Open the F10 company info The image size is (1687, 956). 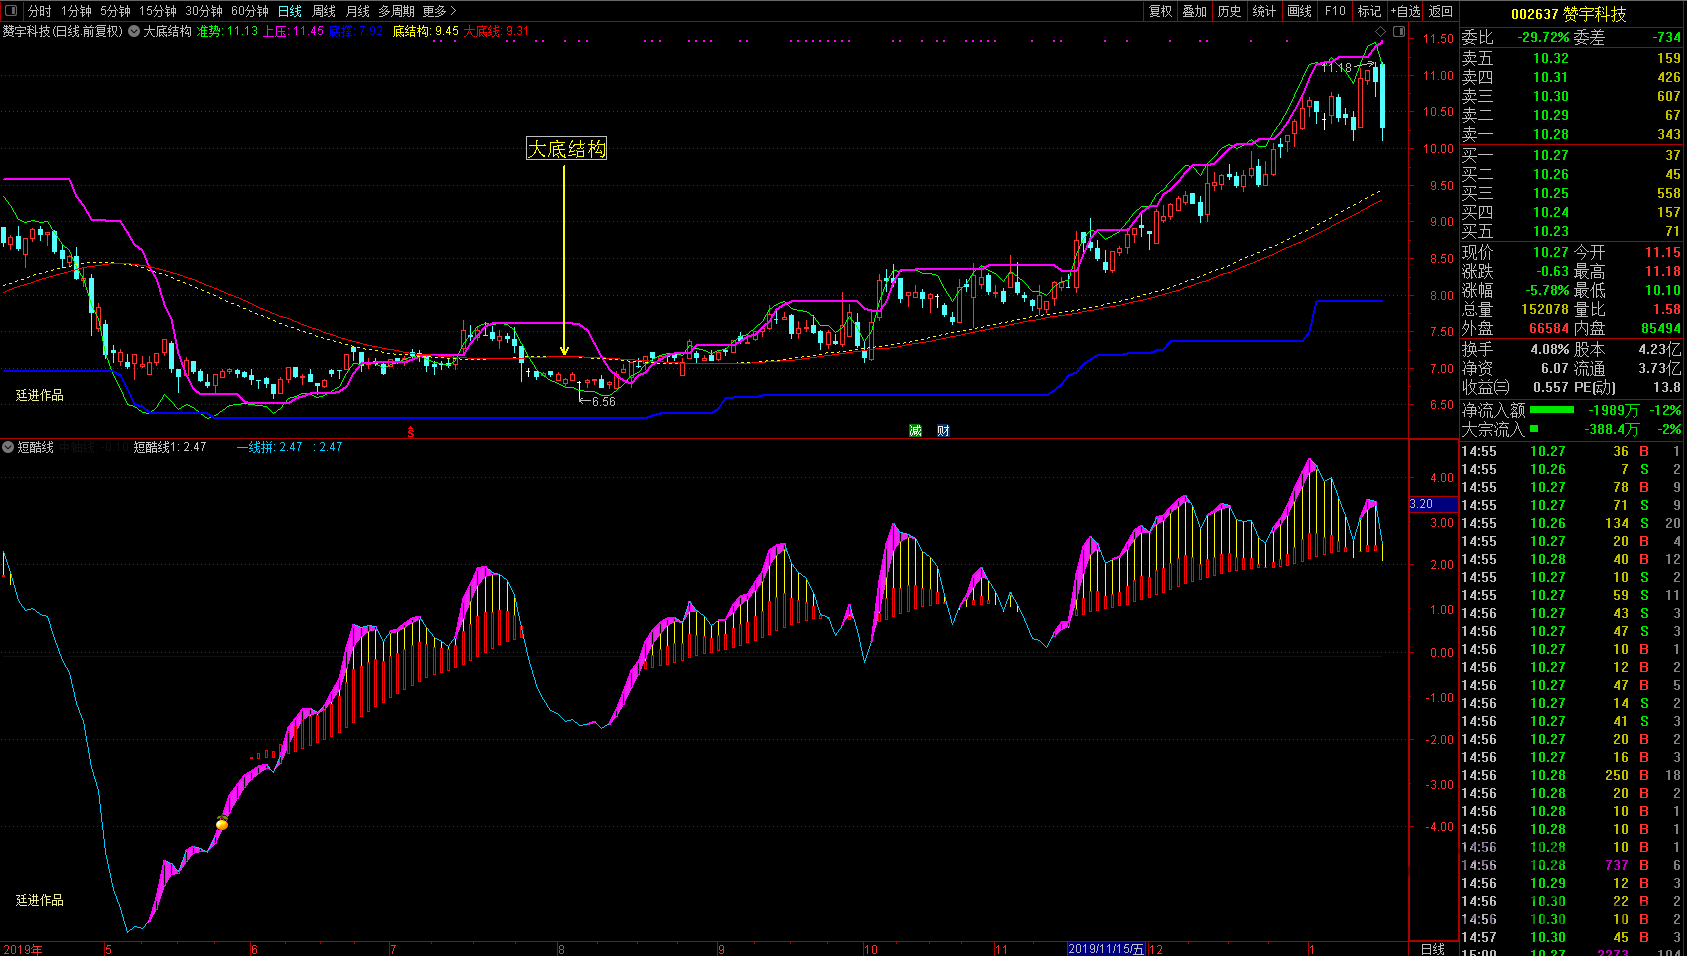pos(1335,11)
